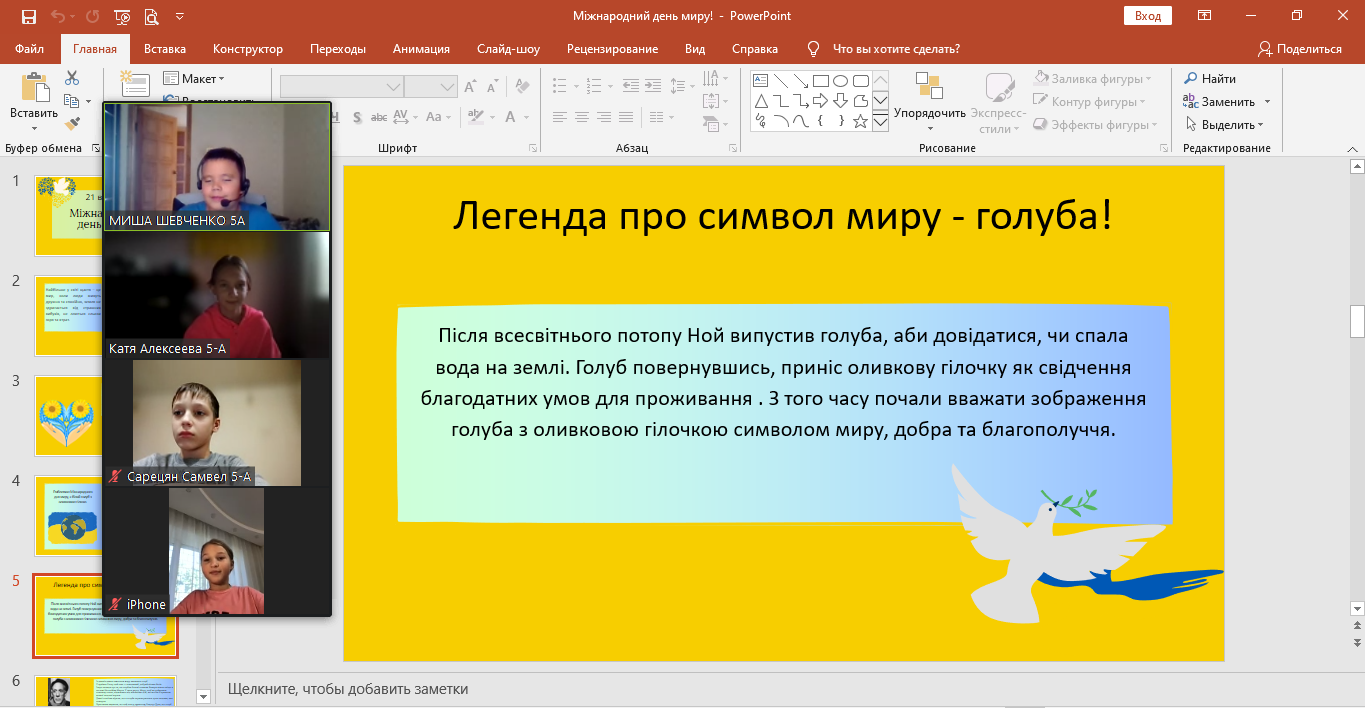Switch to the Переходы tab
Screen dimensions: 1365x708
click(338, 49)
